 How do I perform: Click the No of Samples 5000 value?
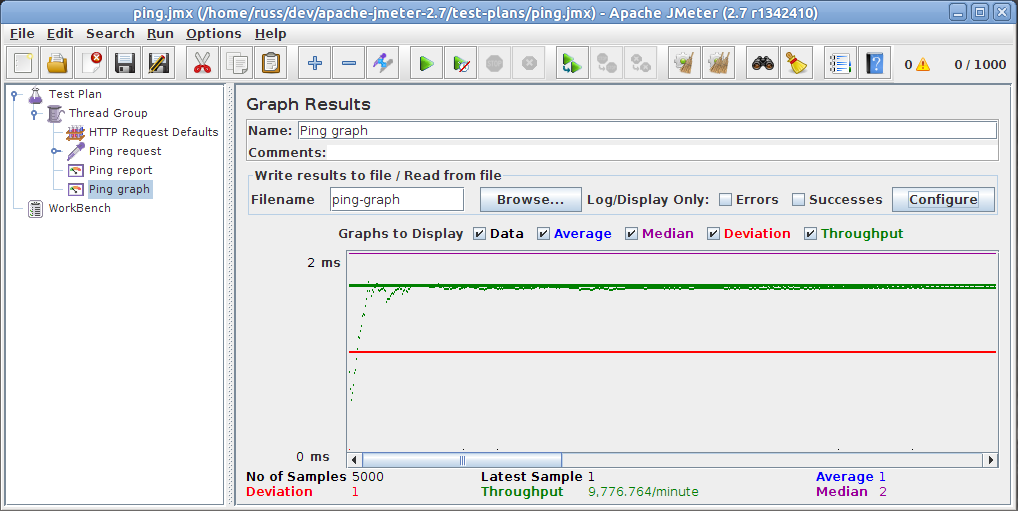coord(368,477)
